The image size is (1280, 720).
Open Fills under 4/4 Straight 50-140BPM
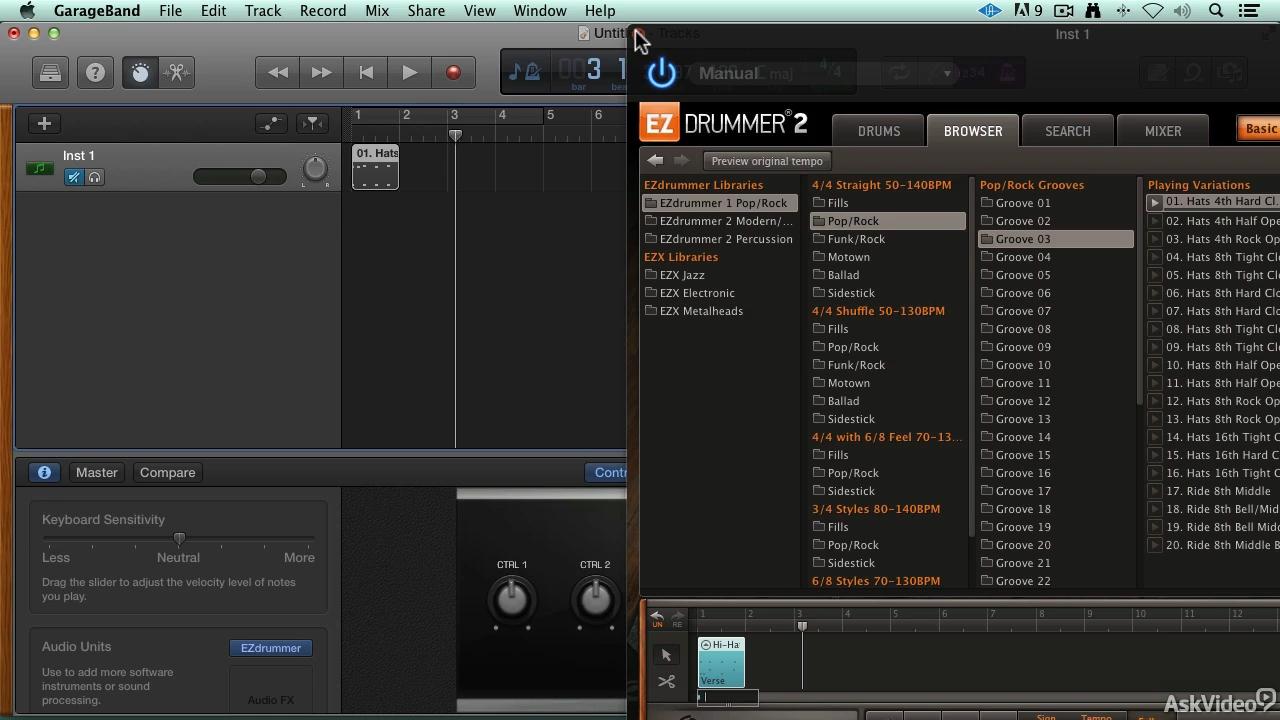tap(831, 203)
